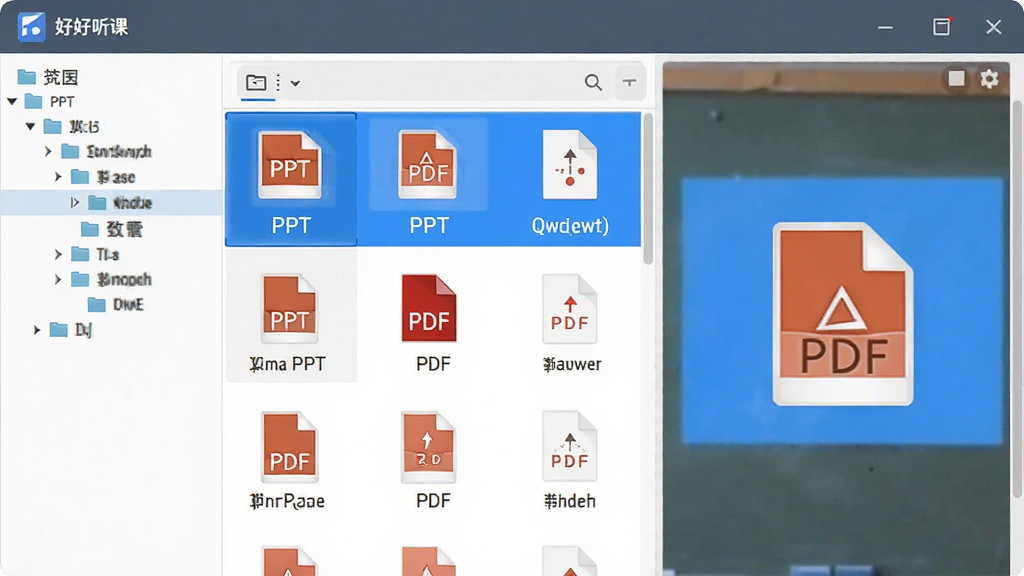Open the Qwdewt) file
Viewport: 1024px width, 576px height.
click(569, 165)
